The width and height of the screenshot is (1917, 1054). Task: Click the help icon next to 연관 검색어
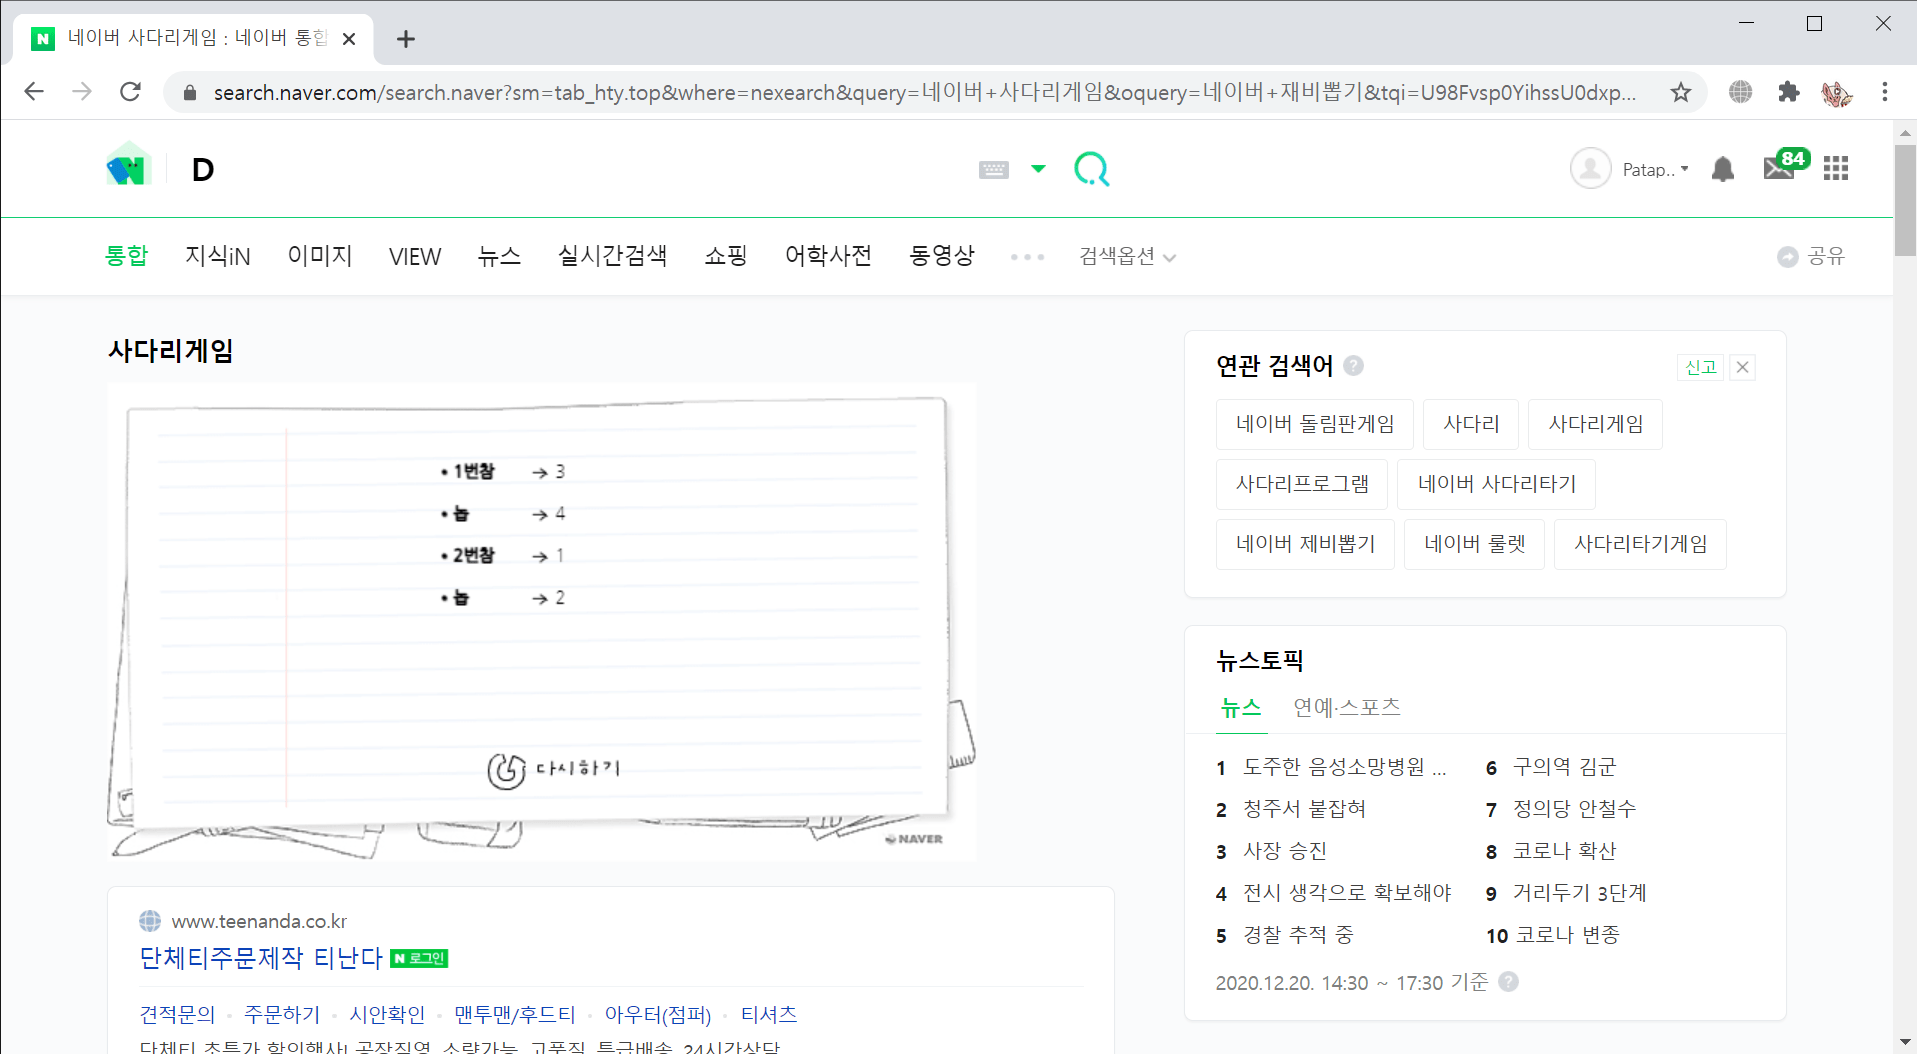(1353, 366)
